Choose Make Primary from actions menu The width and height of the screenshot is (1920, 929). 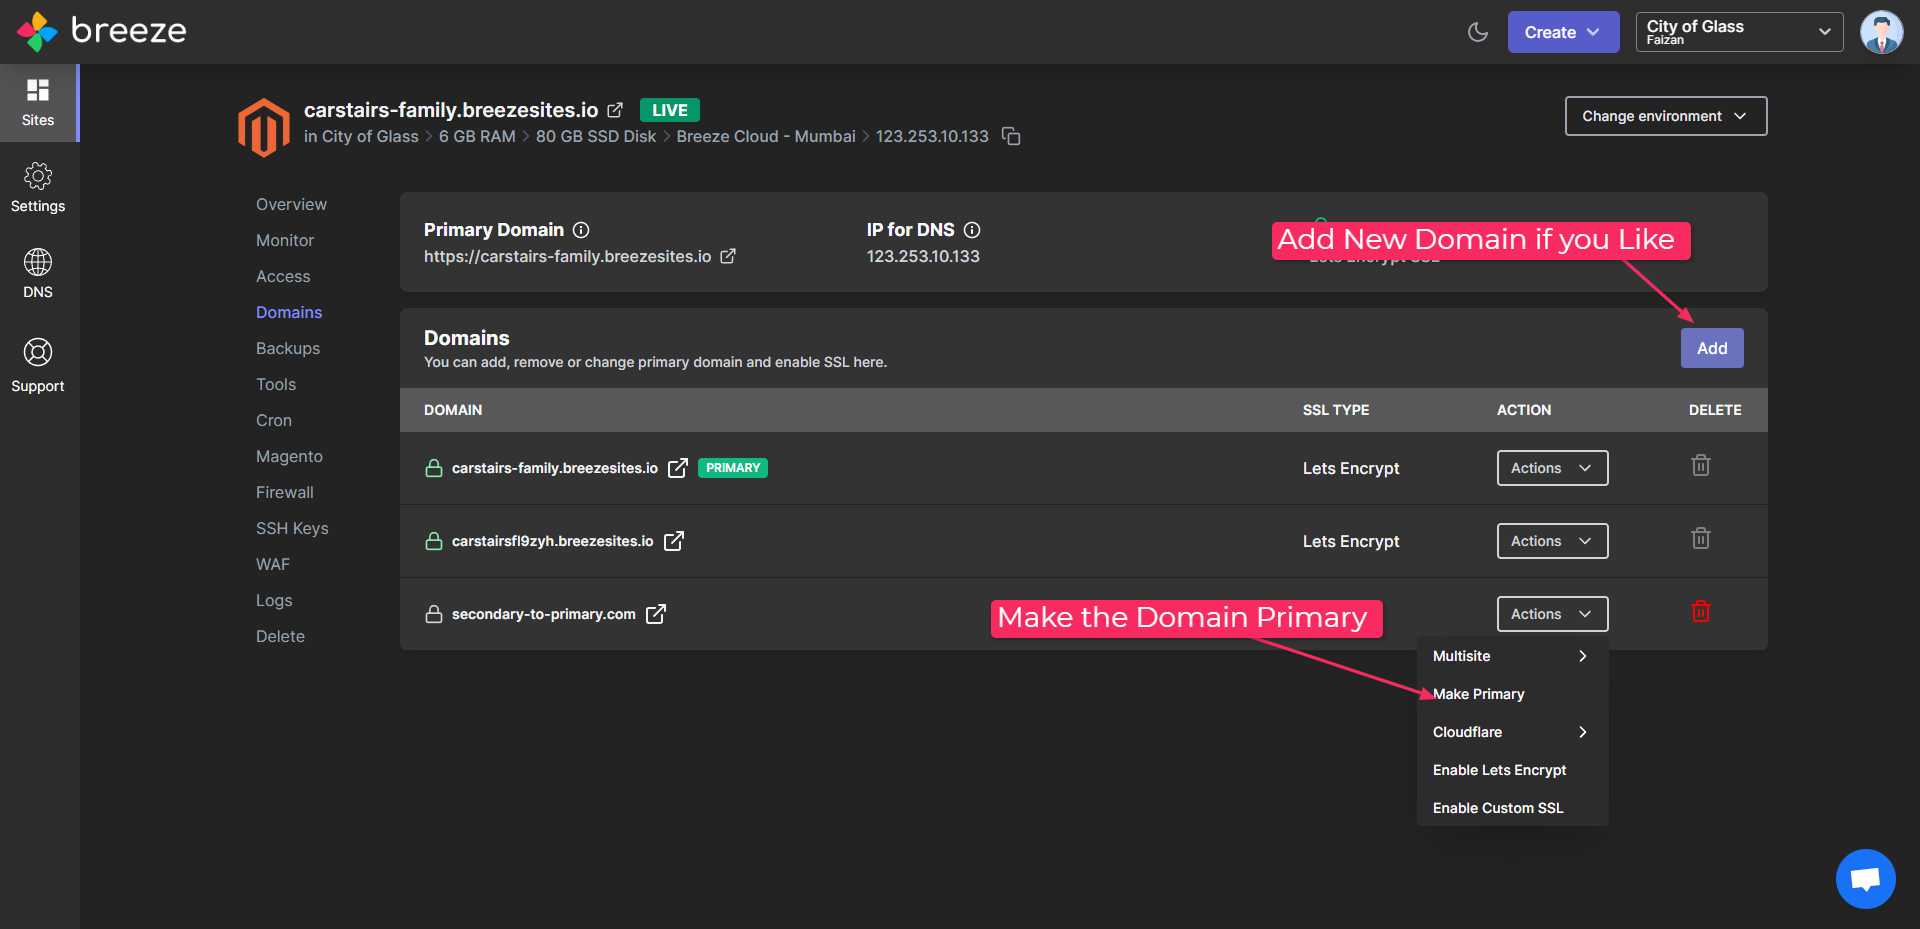pos(1512,694)
